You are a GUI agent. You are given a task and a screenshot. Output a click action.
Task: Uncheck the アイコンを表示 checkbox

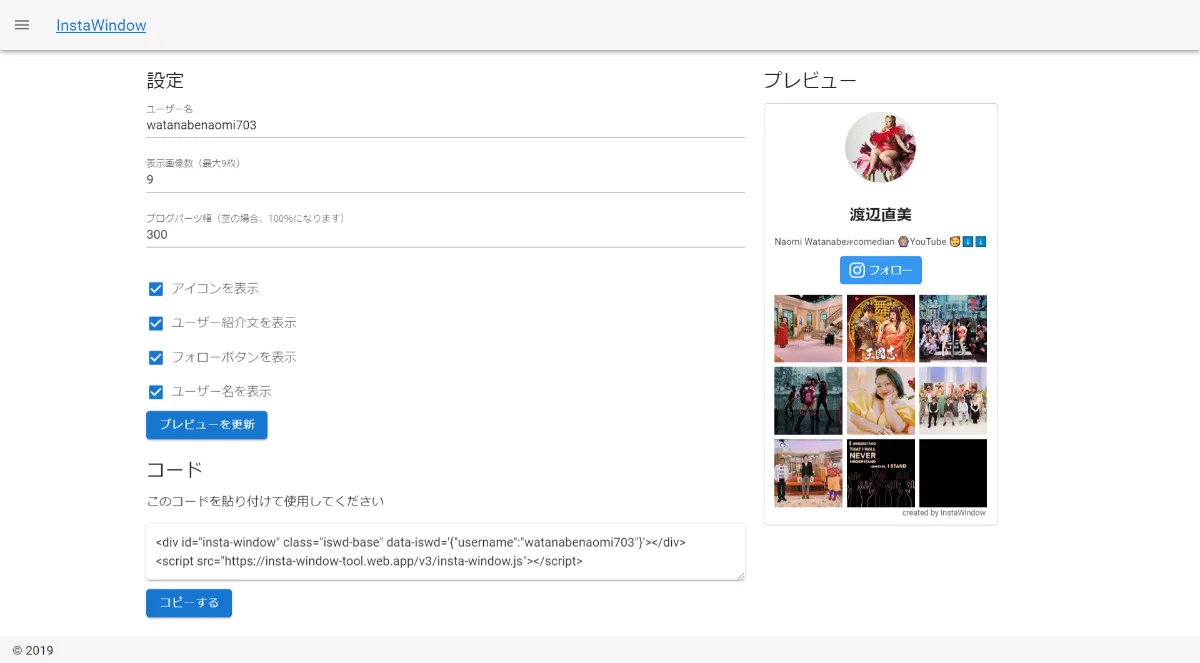(x=156, y=289)
